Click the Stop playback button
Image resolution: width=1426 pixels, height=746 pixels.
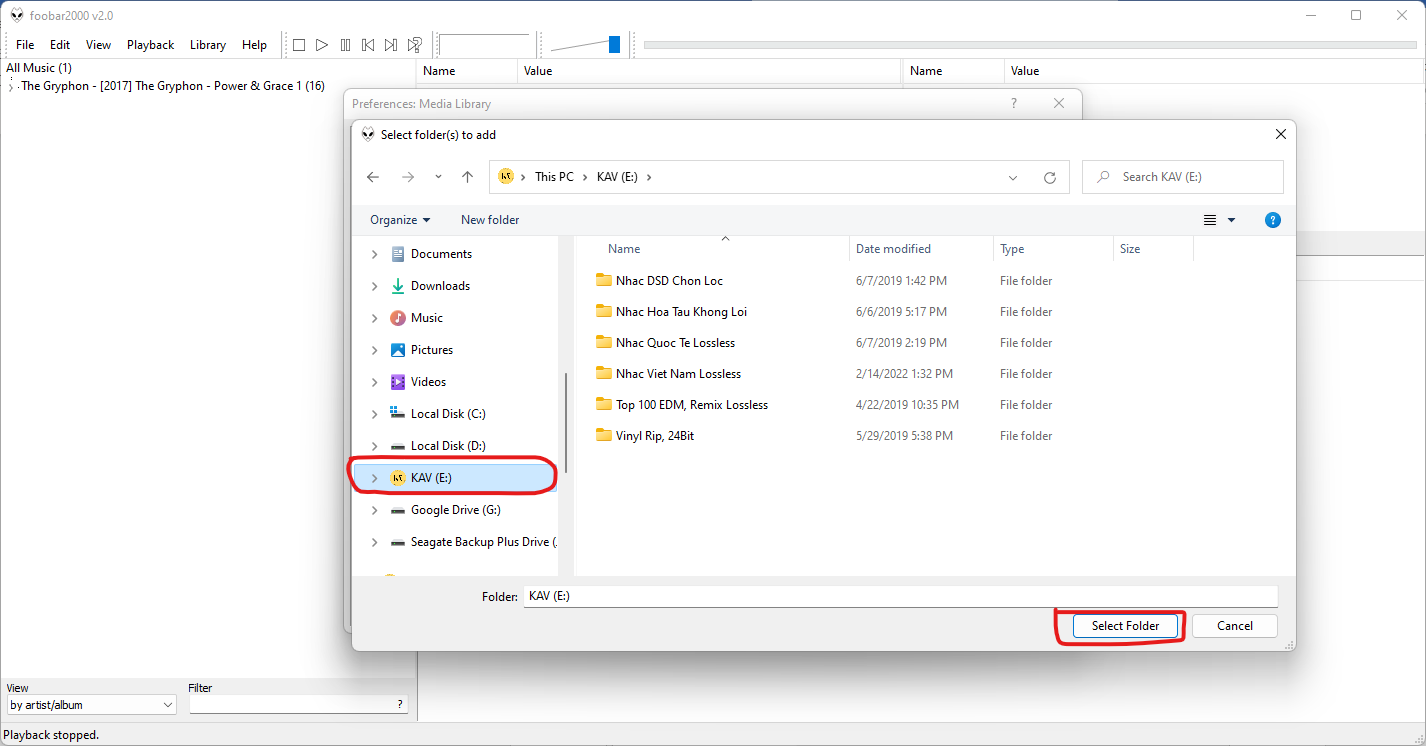click(x=298, y=45)
